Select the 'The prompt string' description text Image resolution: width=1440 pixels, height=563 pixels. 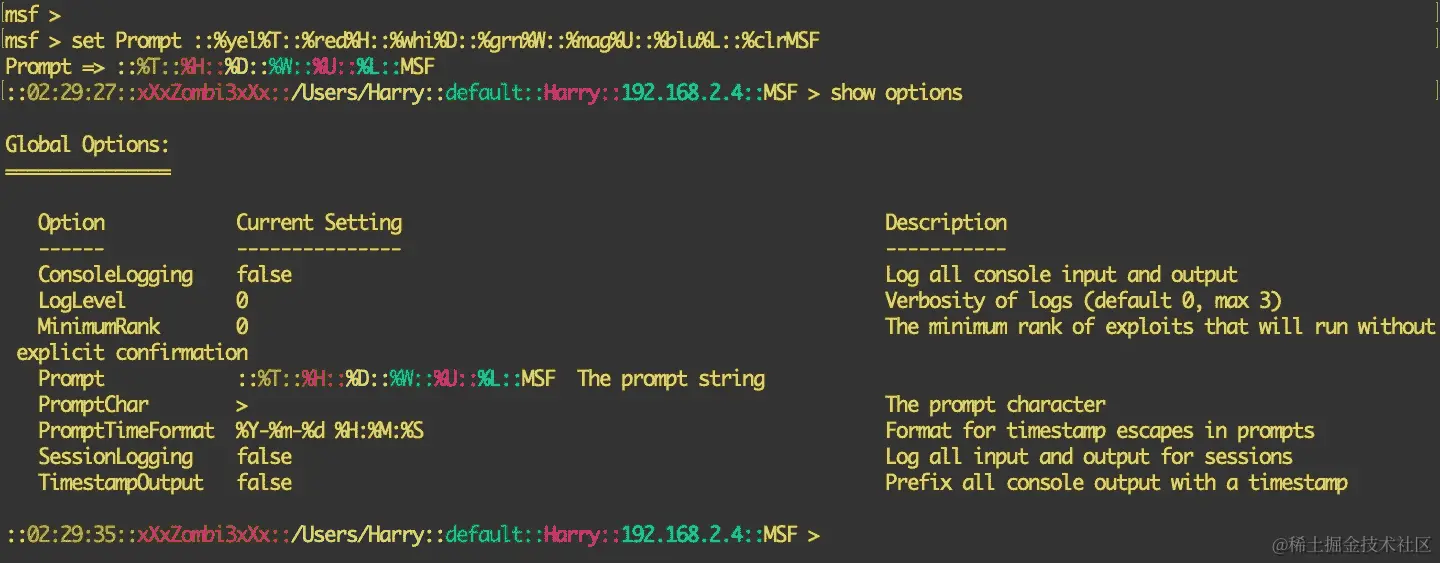click(671, 379)
